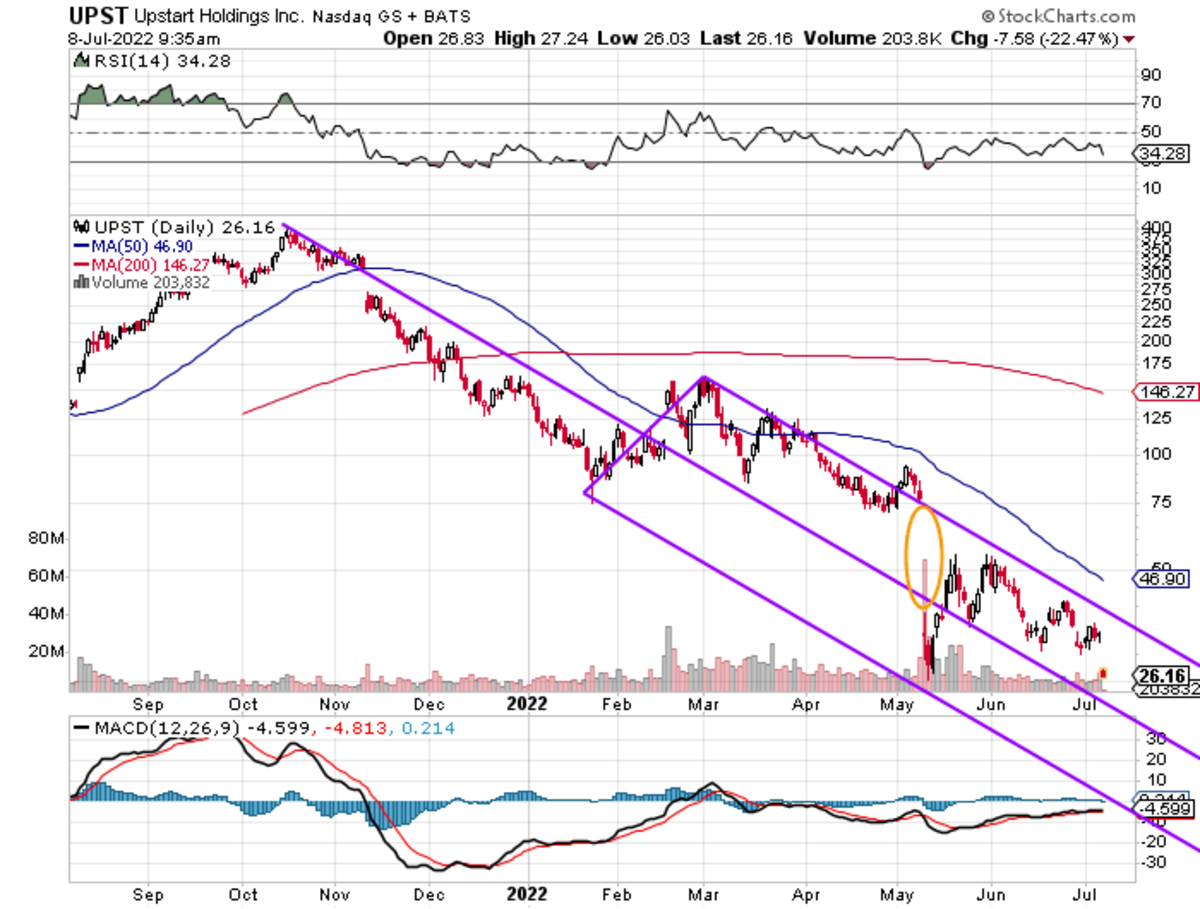Viewport: 1200px width, 909px height.
Task: Click the red down arrow beside Chg
Action: click(1129, 38)
